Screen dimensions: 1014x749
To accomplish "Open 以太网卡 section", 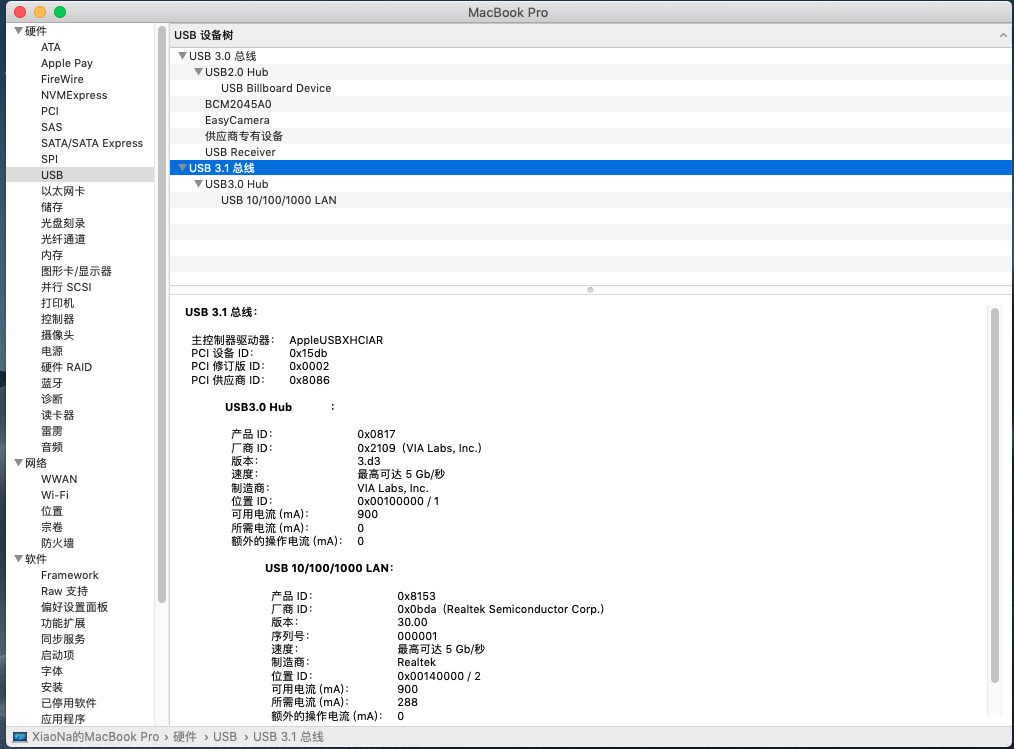I will point(63,191).
